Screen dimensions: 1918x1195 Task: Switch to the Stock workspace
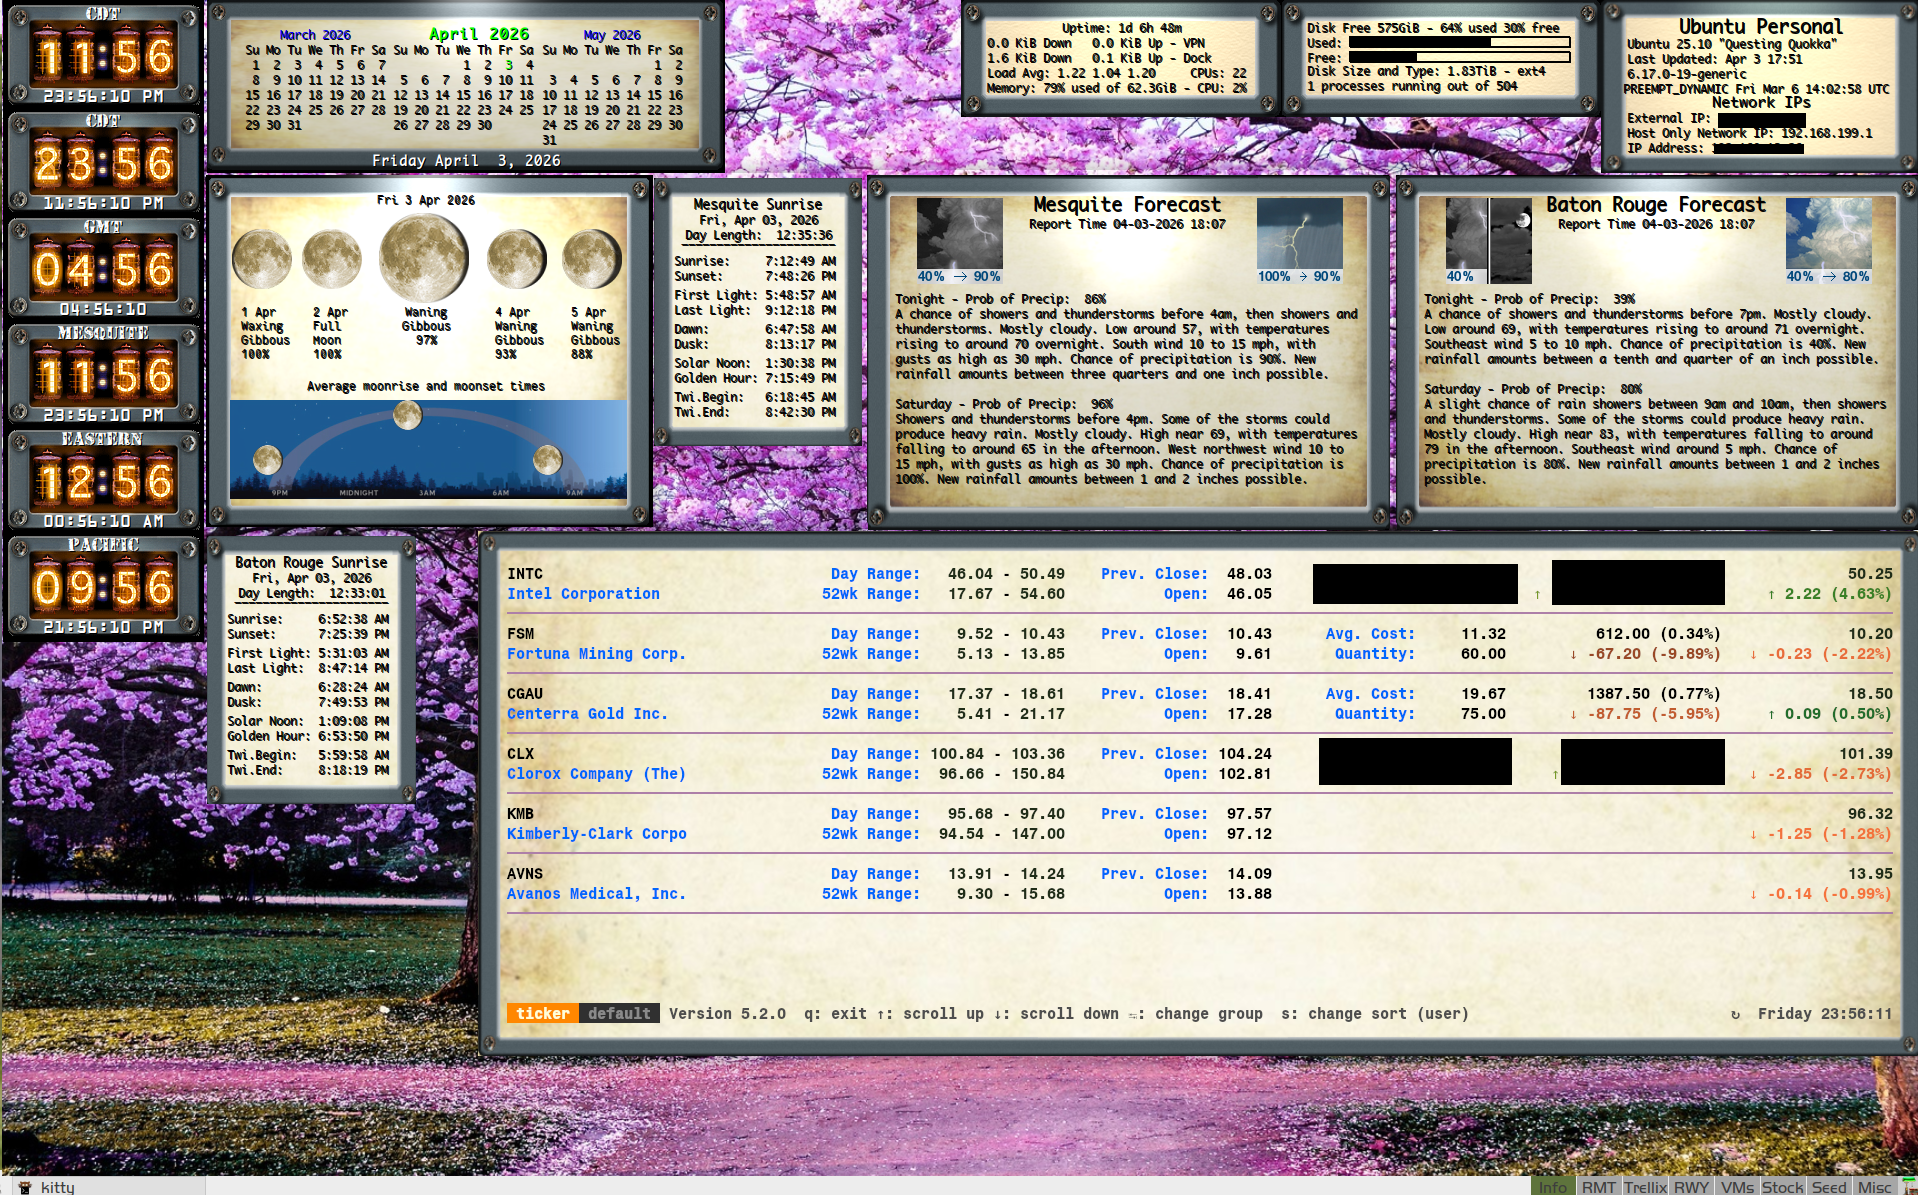tap(1782, 1187)
